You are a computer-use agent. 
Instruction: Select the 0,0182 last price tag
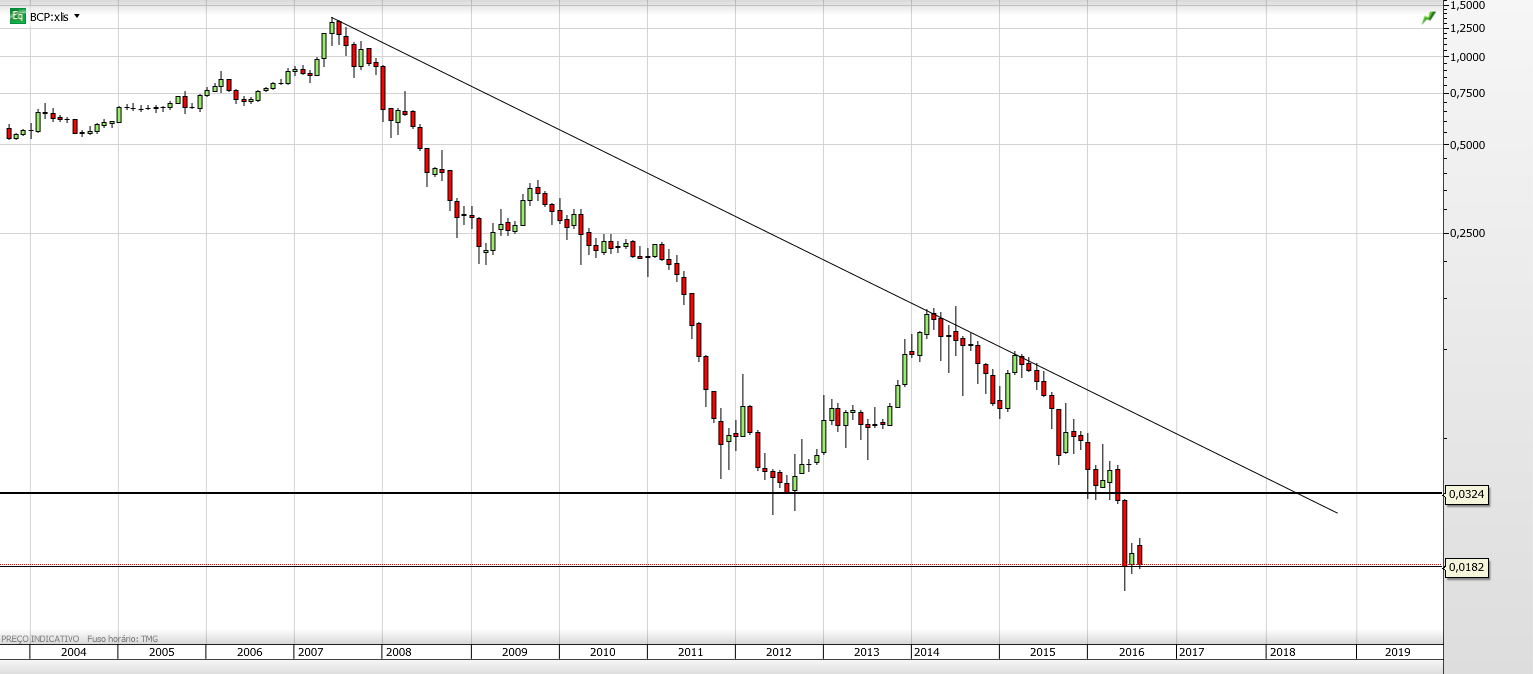pyautogui.click(x=1467, y=567)
